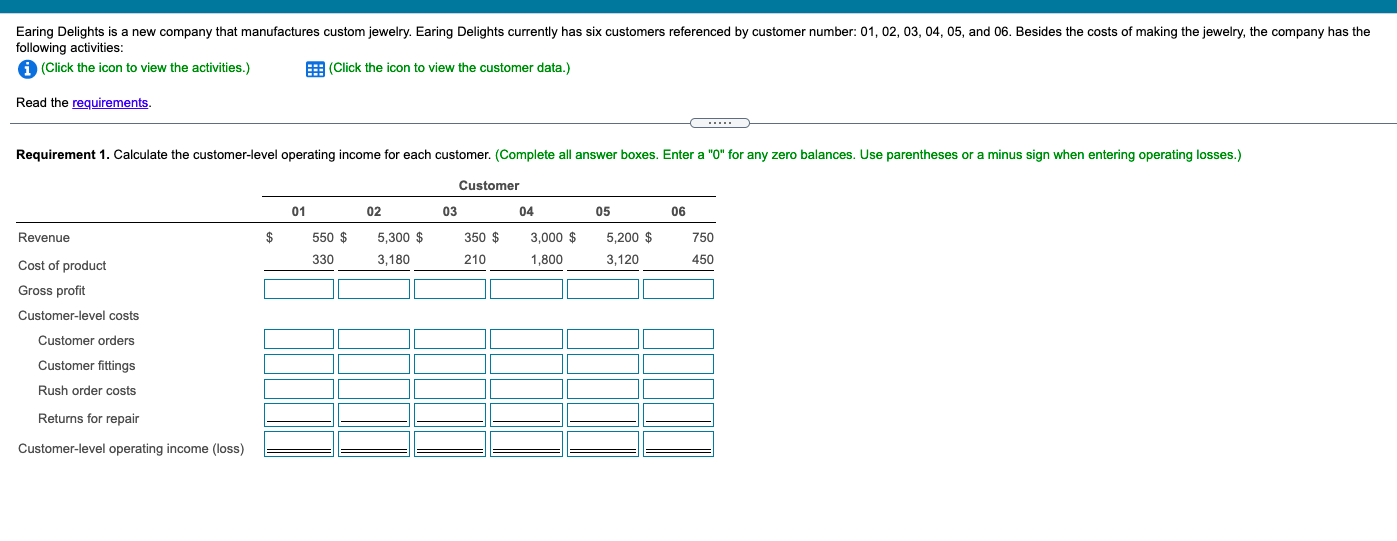Click Gross profit box for customer 05

[602, 289]
